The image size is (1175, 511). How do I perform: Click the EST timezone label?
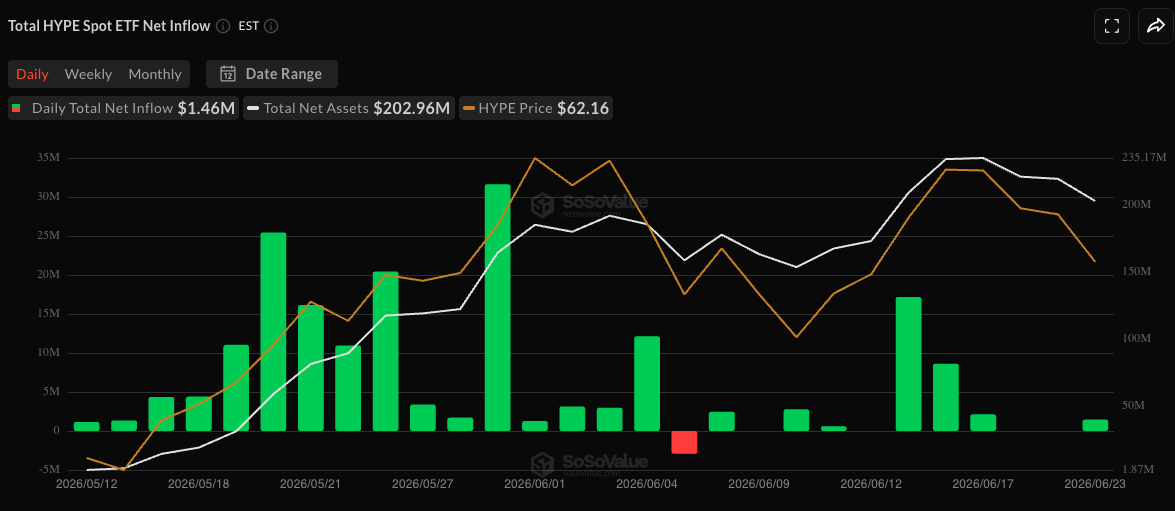click(249, 26)
